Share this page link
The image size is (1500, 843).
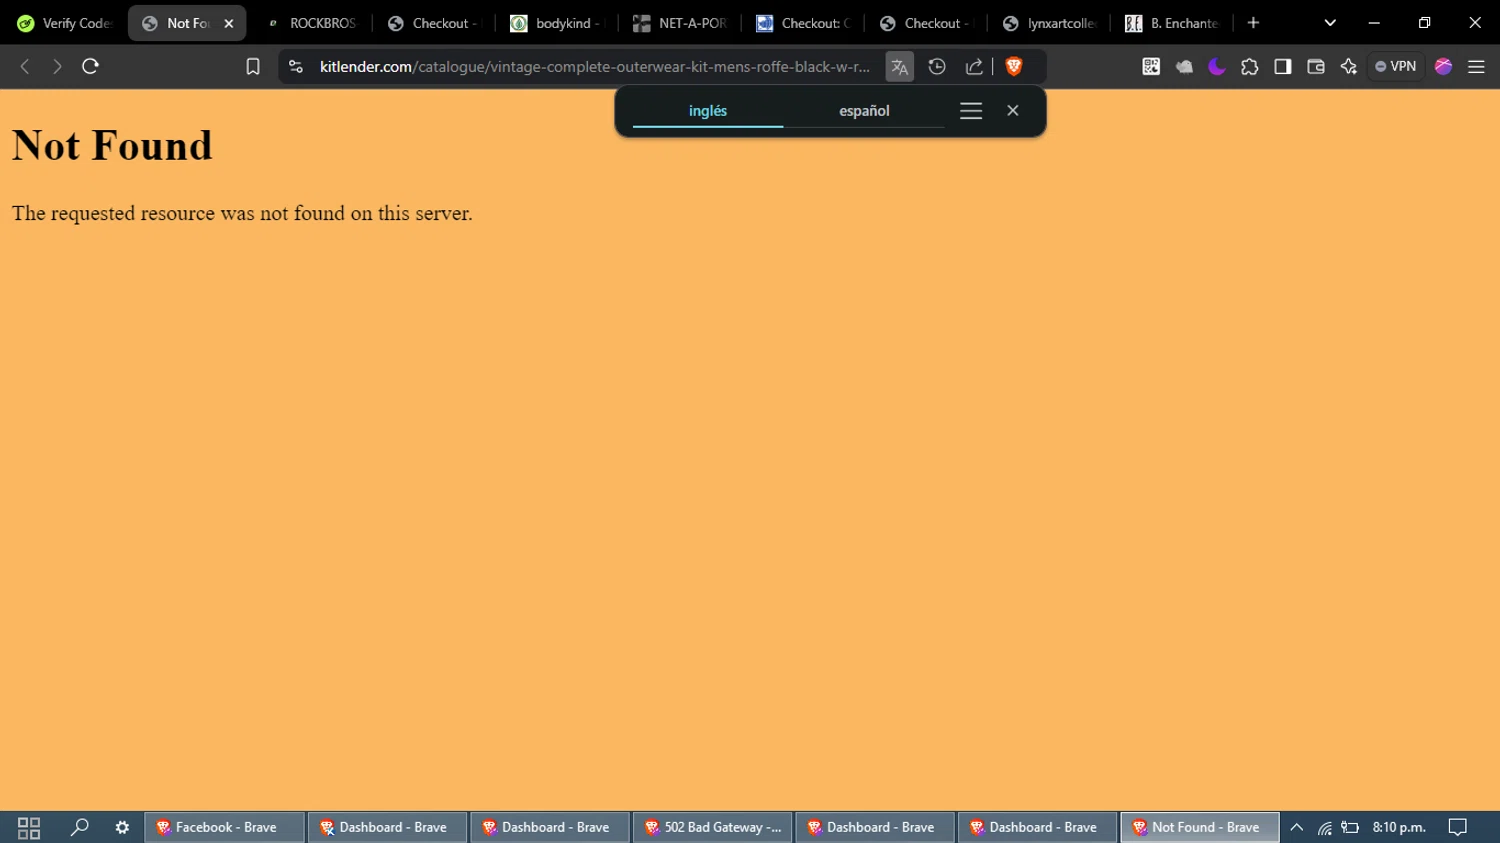974,66
